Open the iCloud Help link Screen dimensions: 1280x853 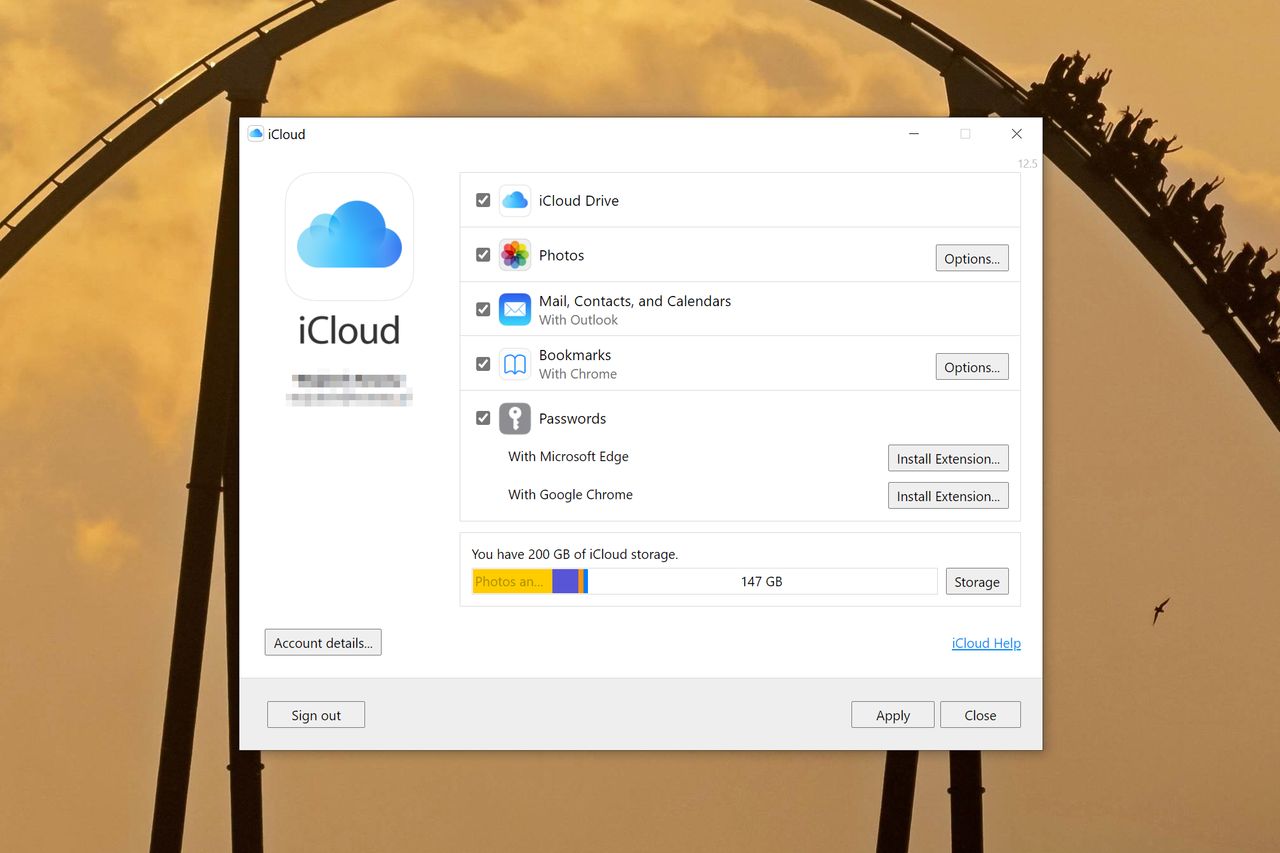(986, 643)
